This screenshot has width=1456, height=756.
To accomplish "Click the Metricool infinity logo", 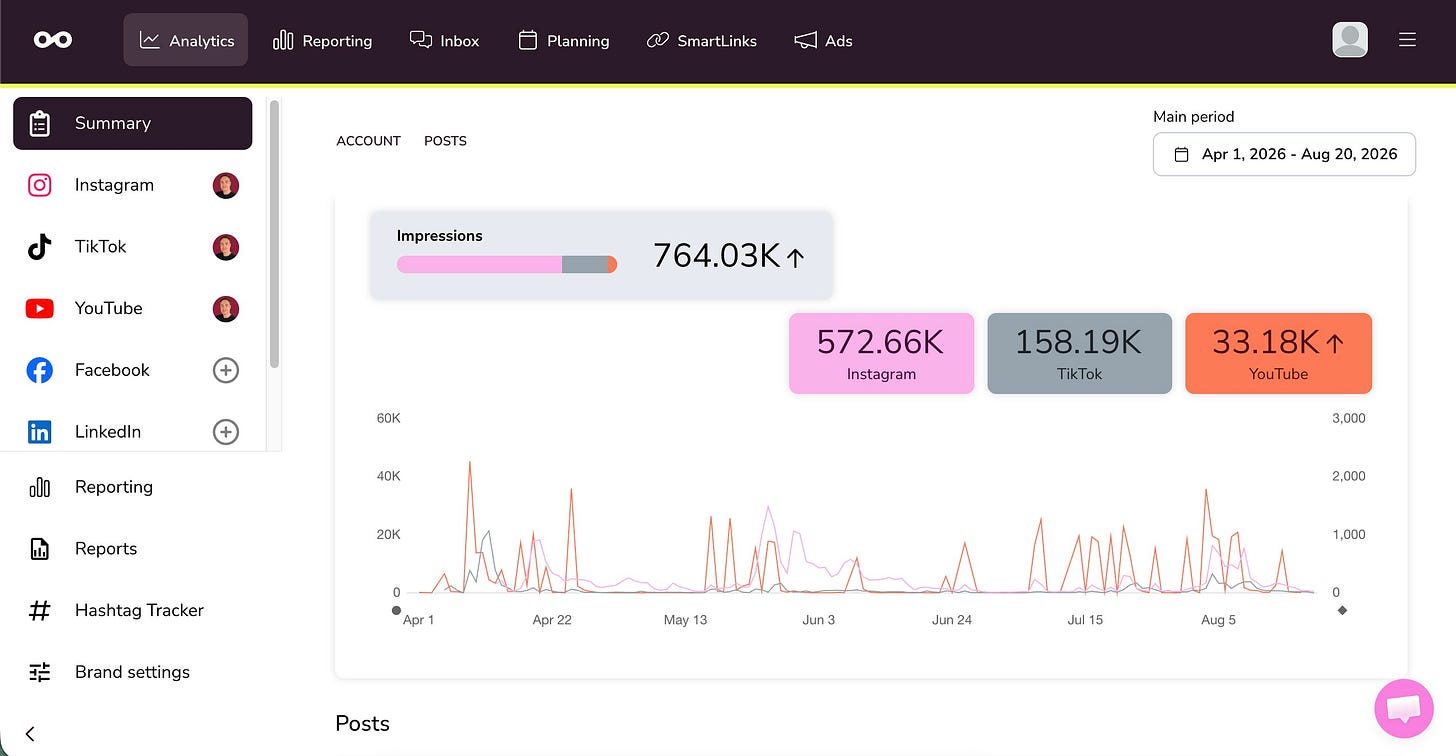I will (x=52, y=40).
